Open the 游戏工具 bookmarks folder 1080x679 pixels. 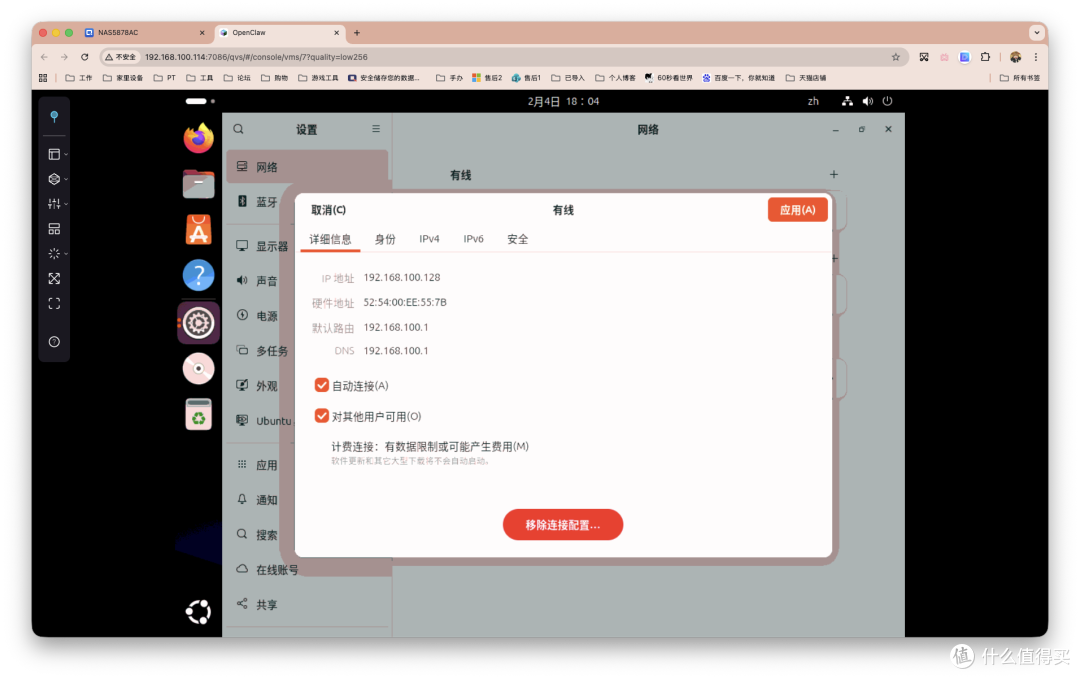[318, 78]
